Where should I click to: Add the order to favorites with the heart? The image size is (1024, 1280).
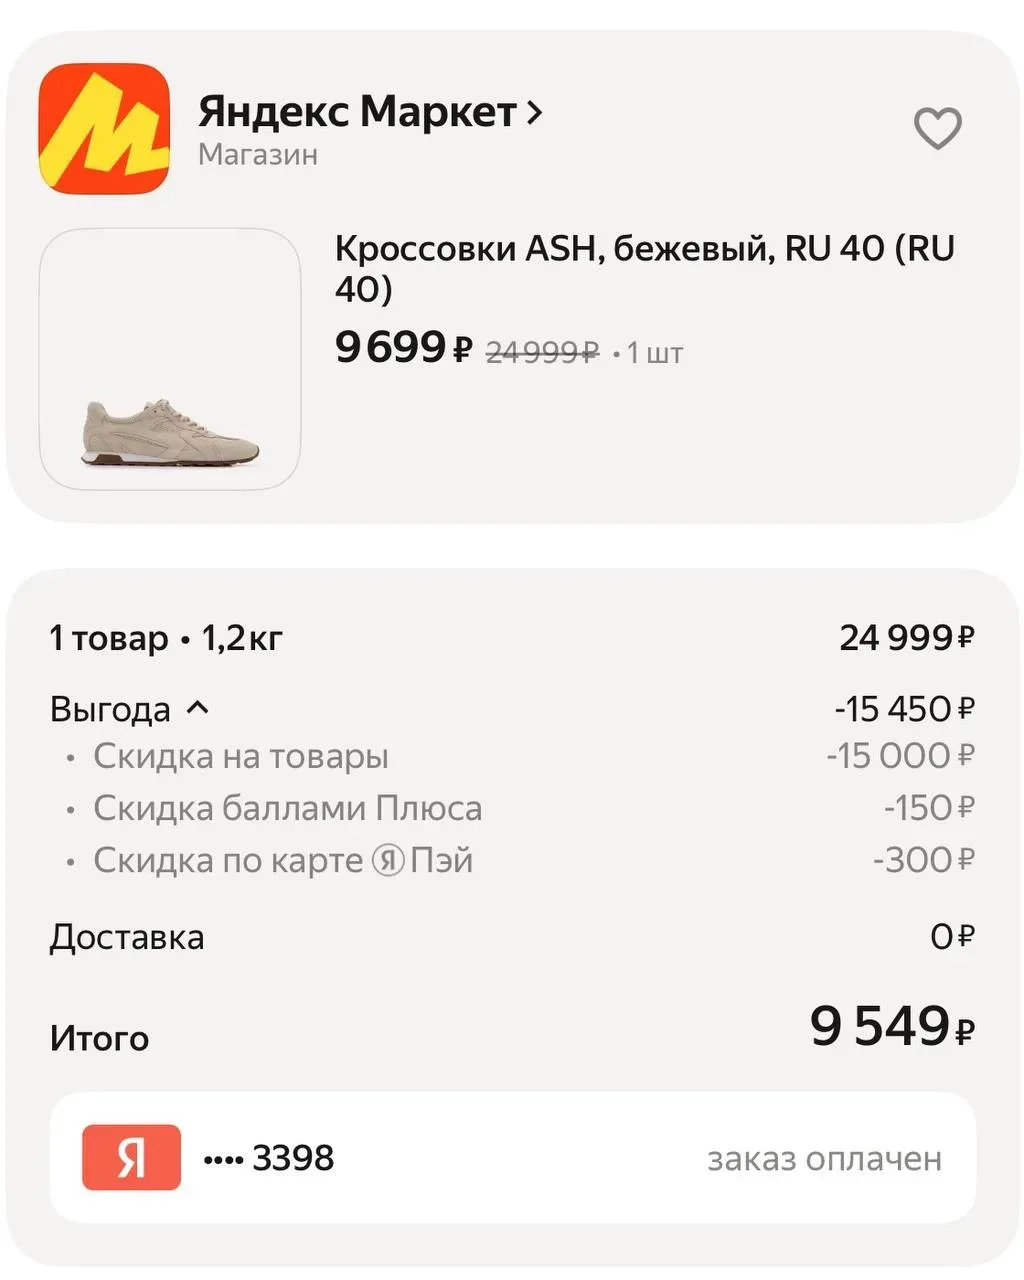pyautogui.click(x=937, y=128)
